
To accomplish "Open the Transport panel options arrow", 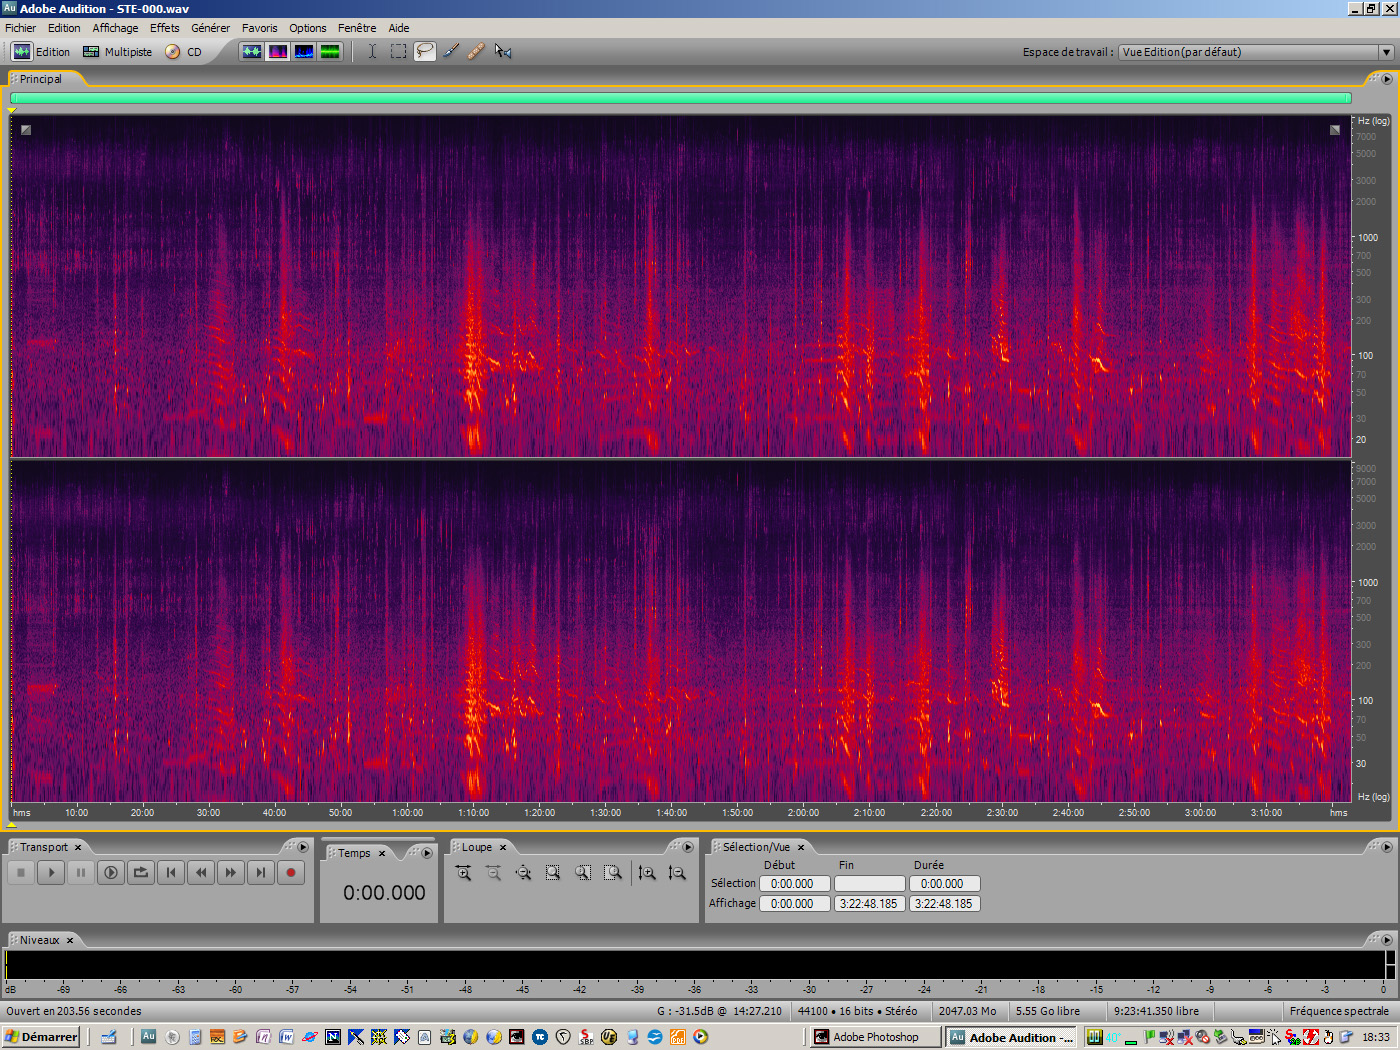I will [x=303, y=847].
